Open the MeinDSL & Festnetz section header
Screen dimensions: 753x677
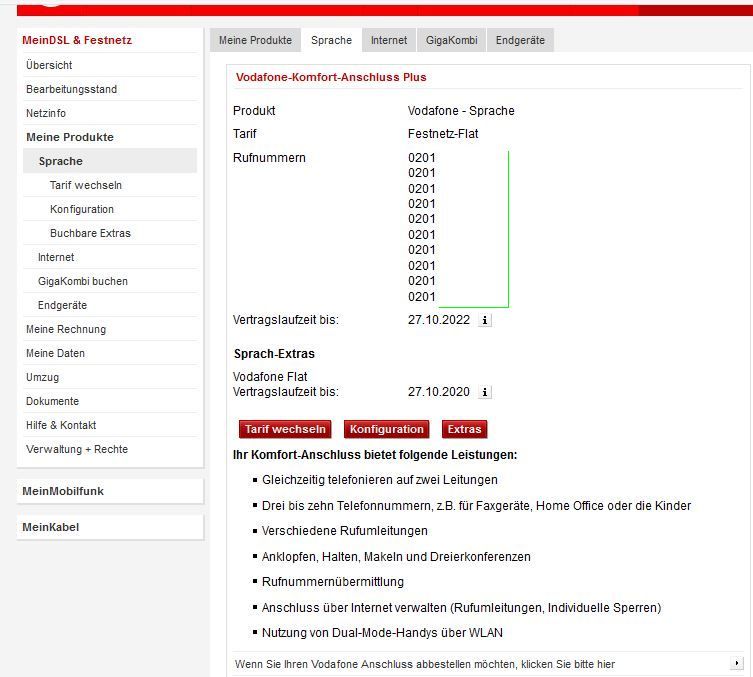pos(77,40)
